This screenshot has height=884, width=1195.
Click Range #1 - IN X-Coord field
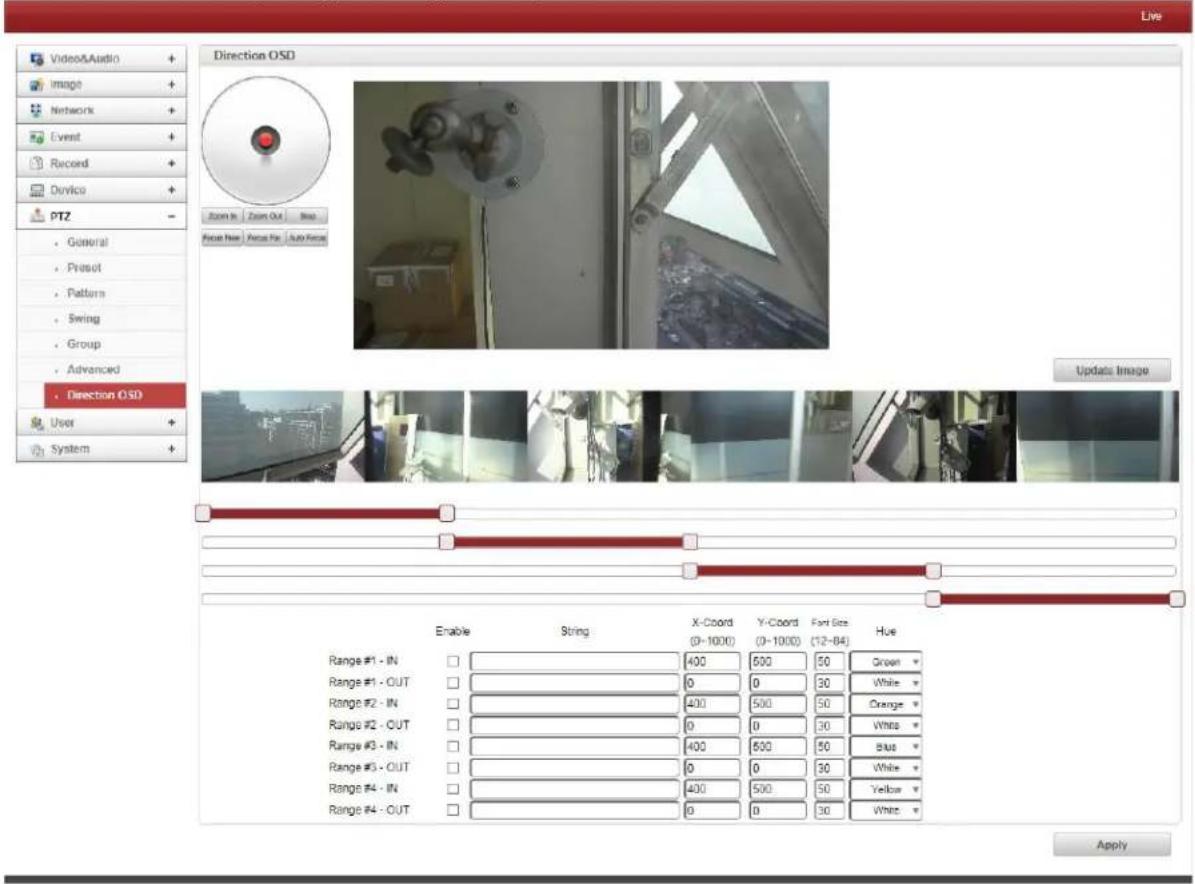click(x=713, y=661)
